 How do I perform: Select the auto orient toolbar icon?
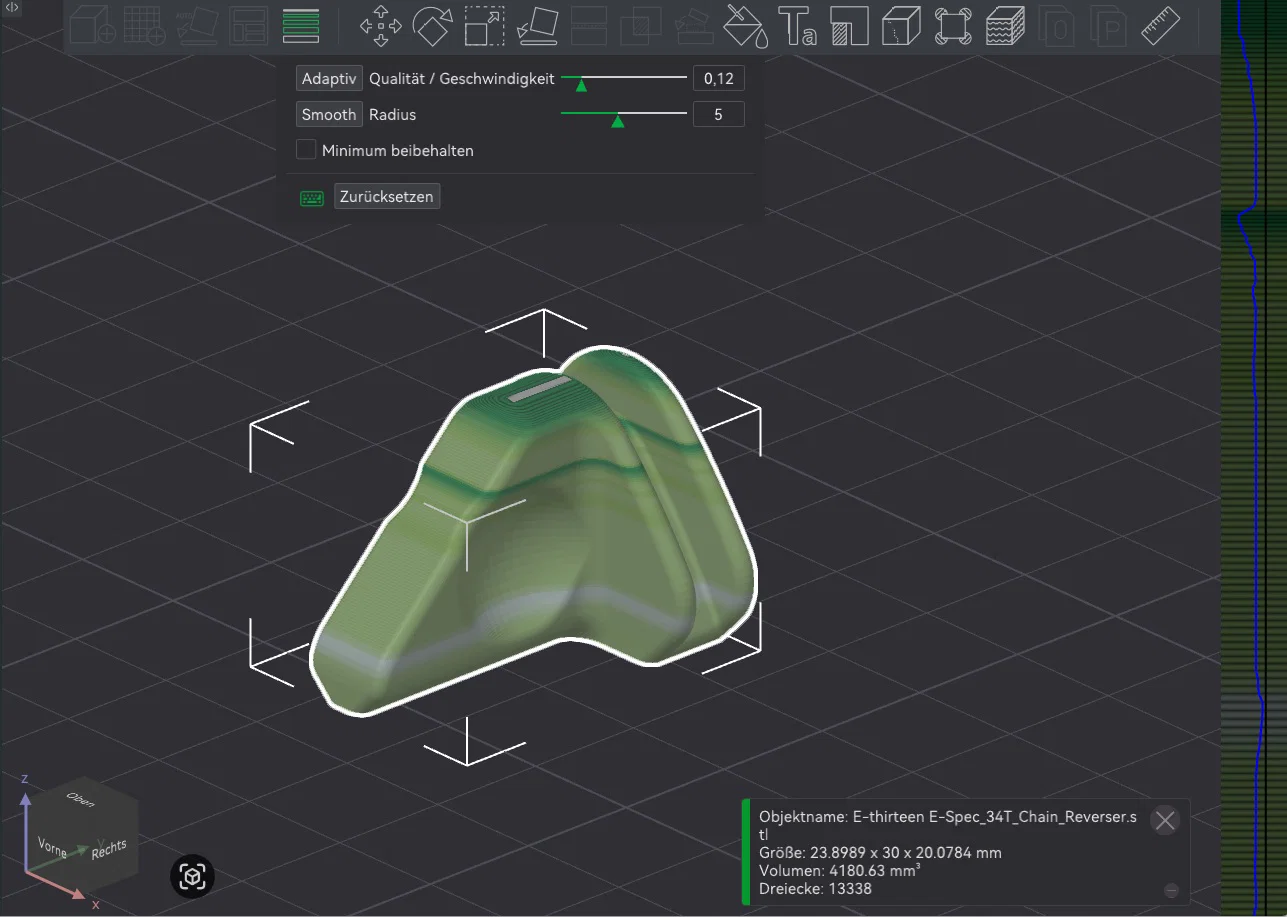(198, 26)
